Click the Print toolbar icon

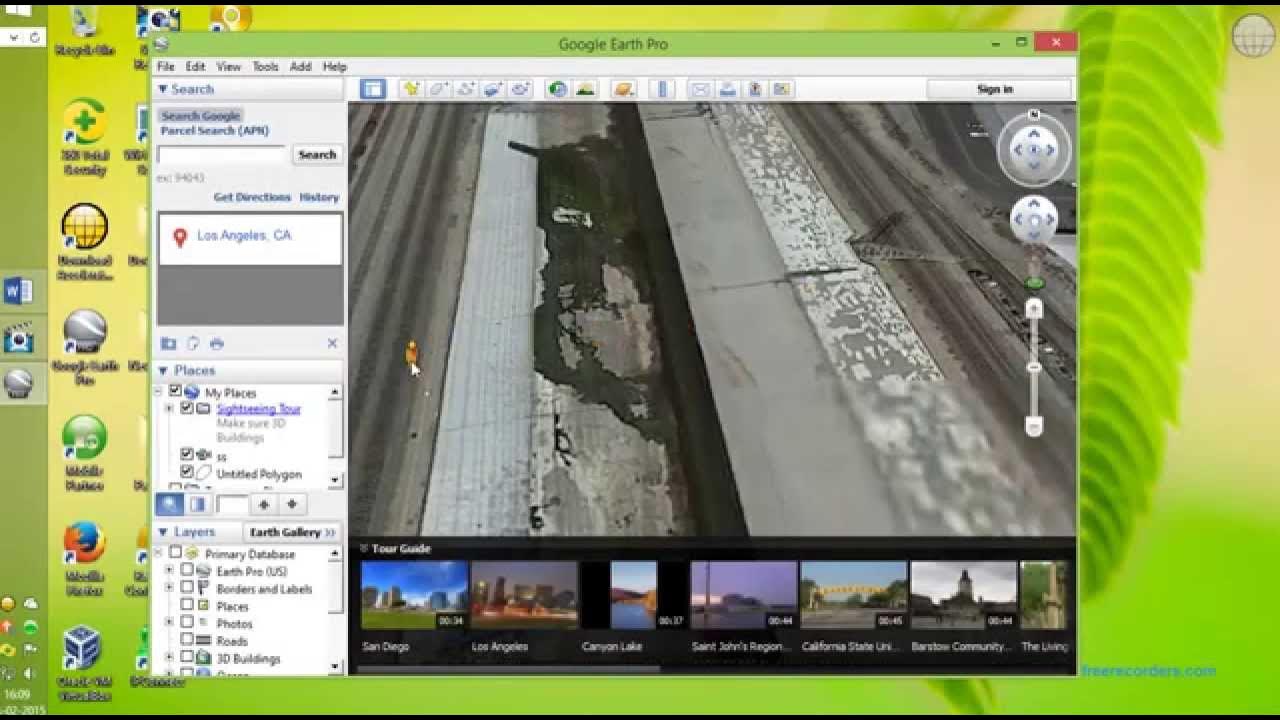(727, 89)
